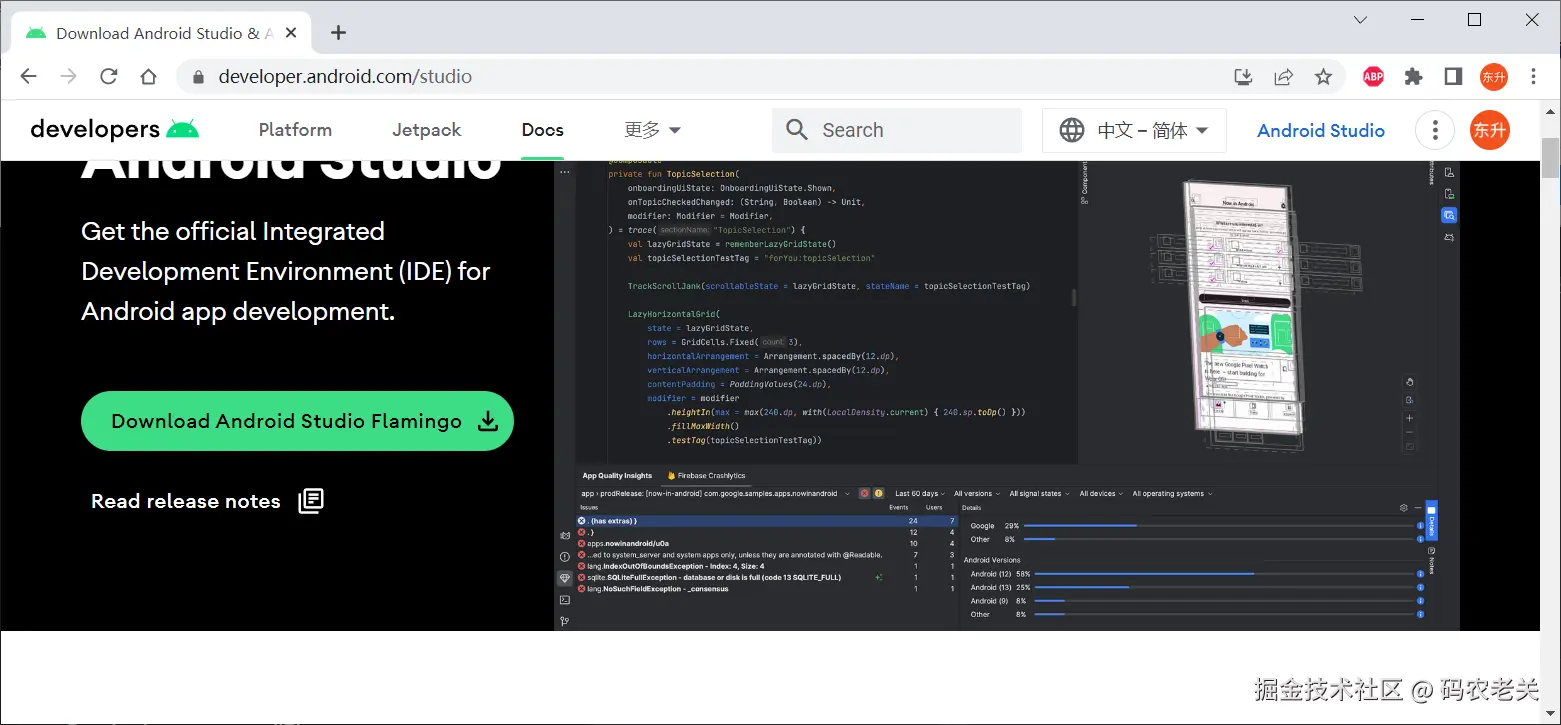Open the vertical dots menu beside Android Studio link
1561x725 pixels.
(x=1435, y=130)
